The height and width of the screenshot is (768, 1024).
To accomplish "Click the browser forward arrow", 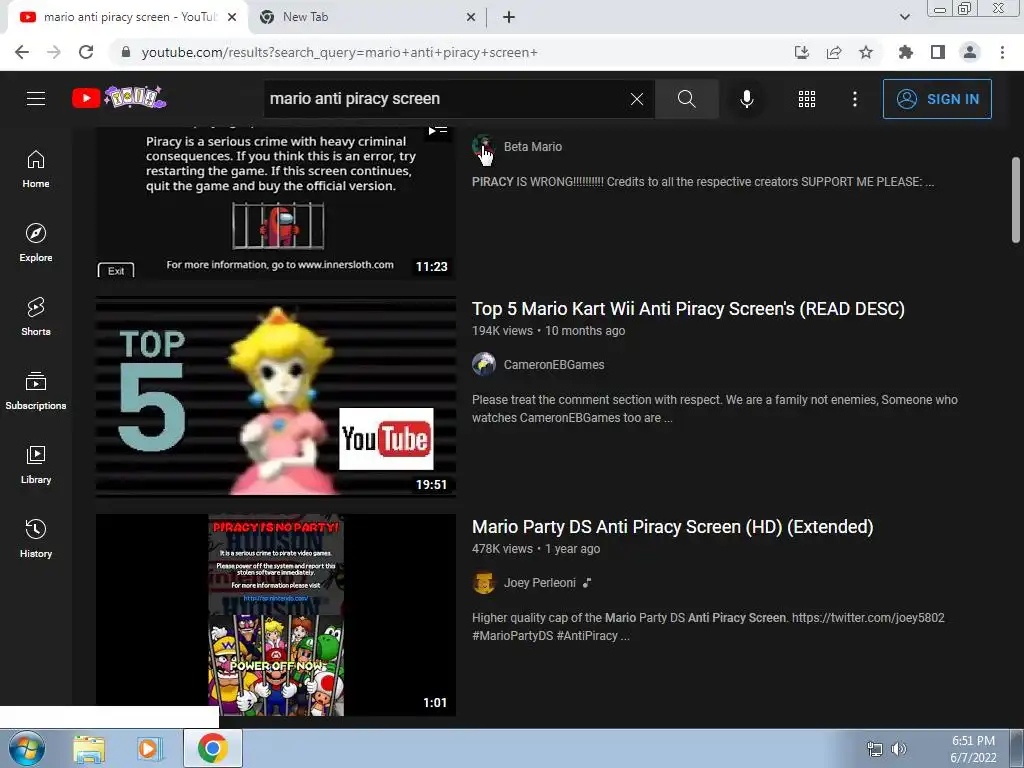I will pos(54,52).
